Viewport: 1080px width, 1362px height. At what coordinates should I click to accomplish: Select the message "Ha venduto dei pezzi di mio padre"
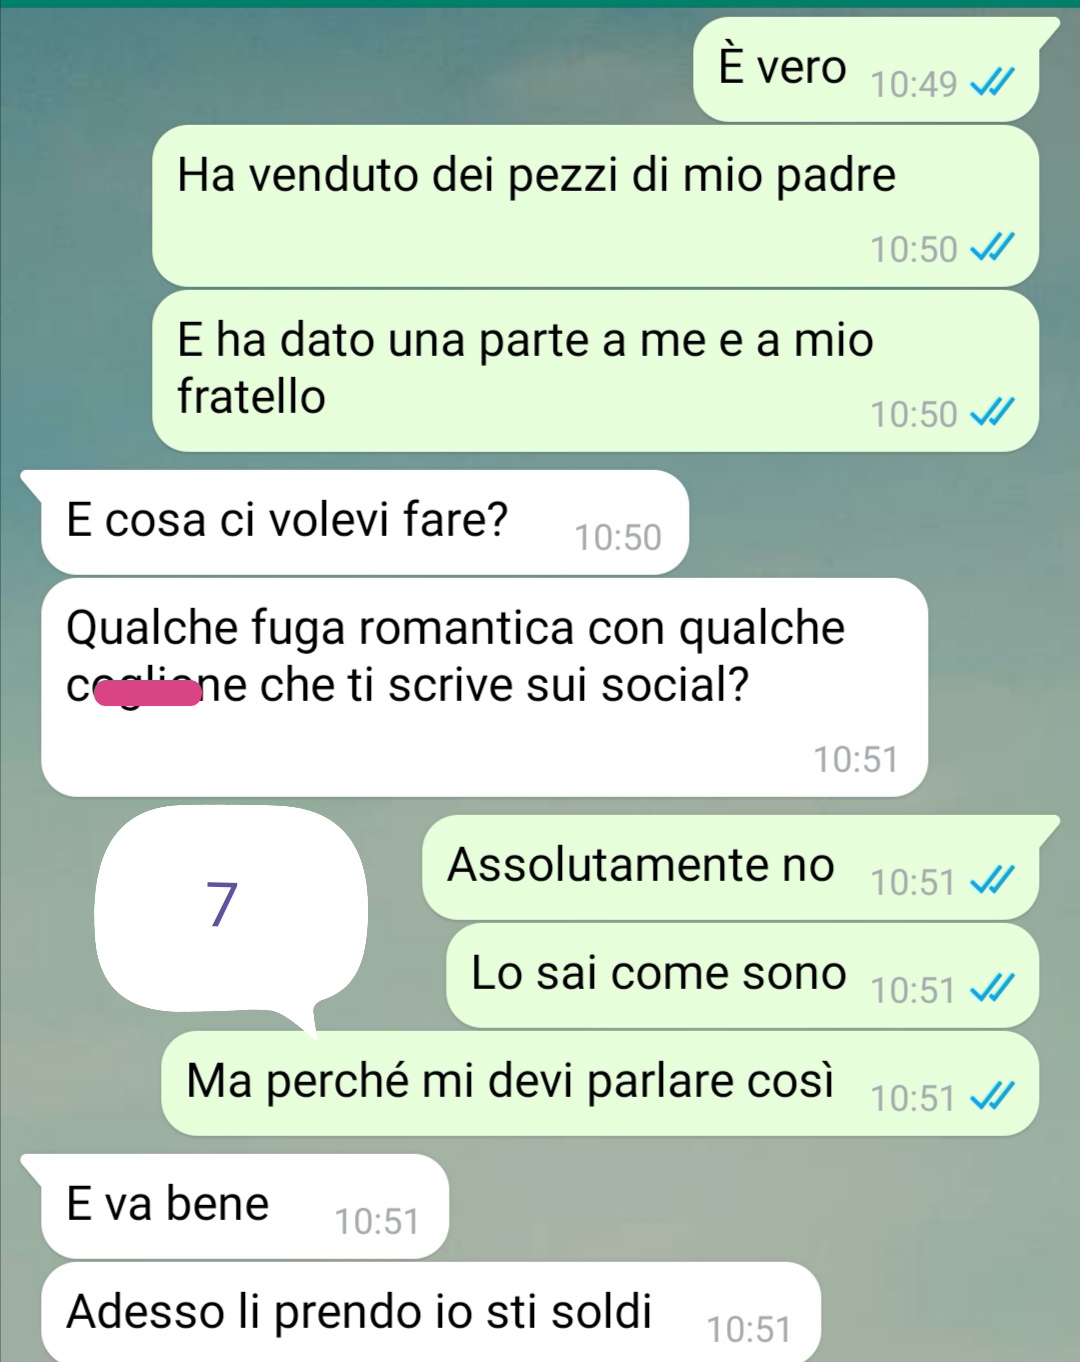click(x=595, y=206)
